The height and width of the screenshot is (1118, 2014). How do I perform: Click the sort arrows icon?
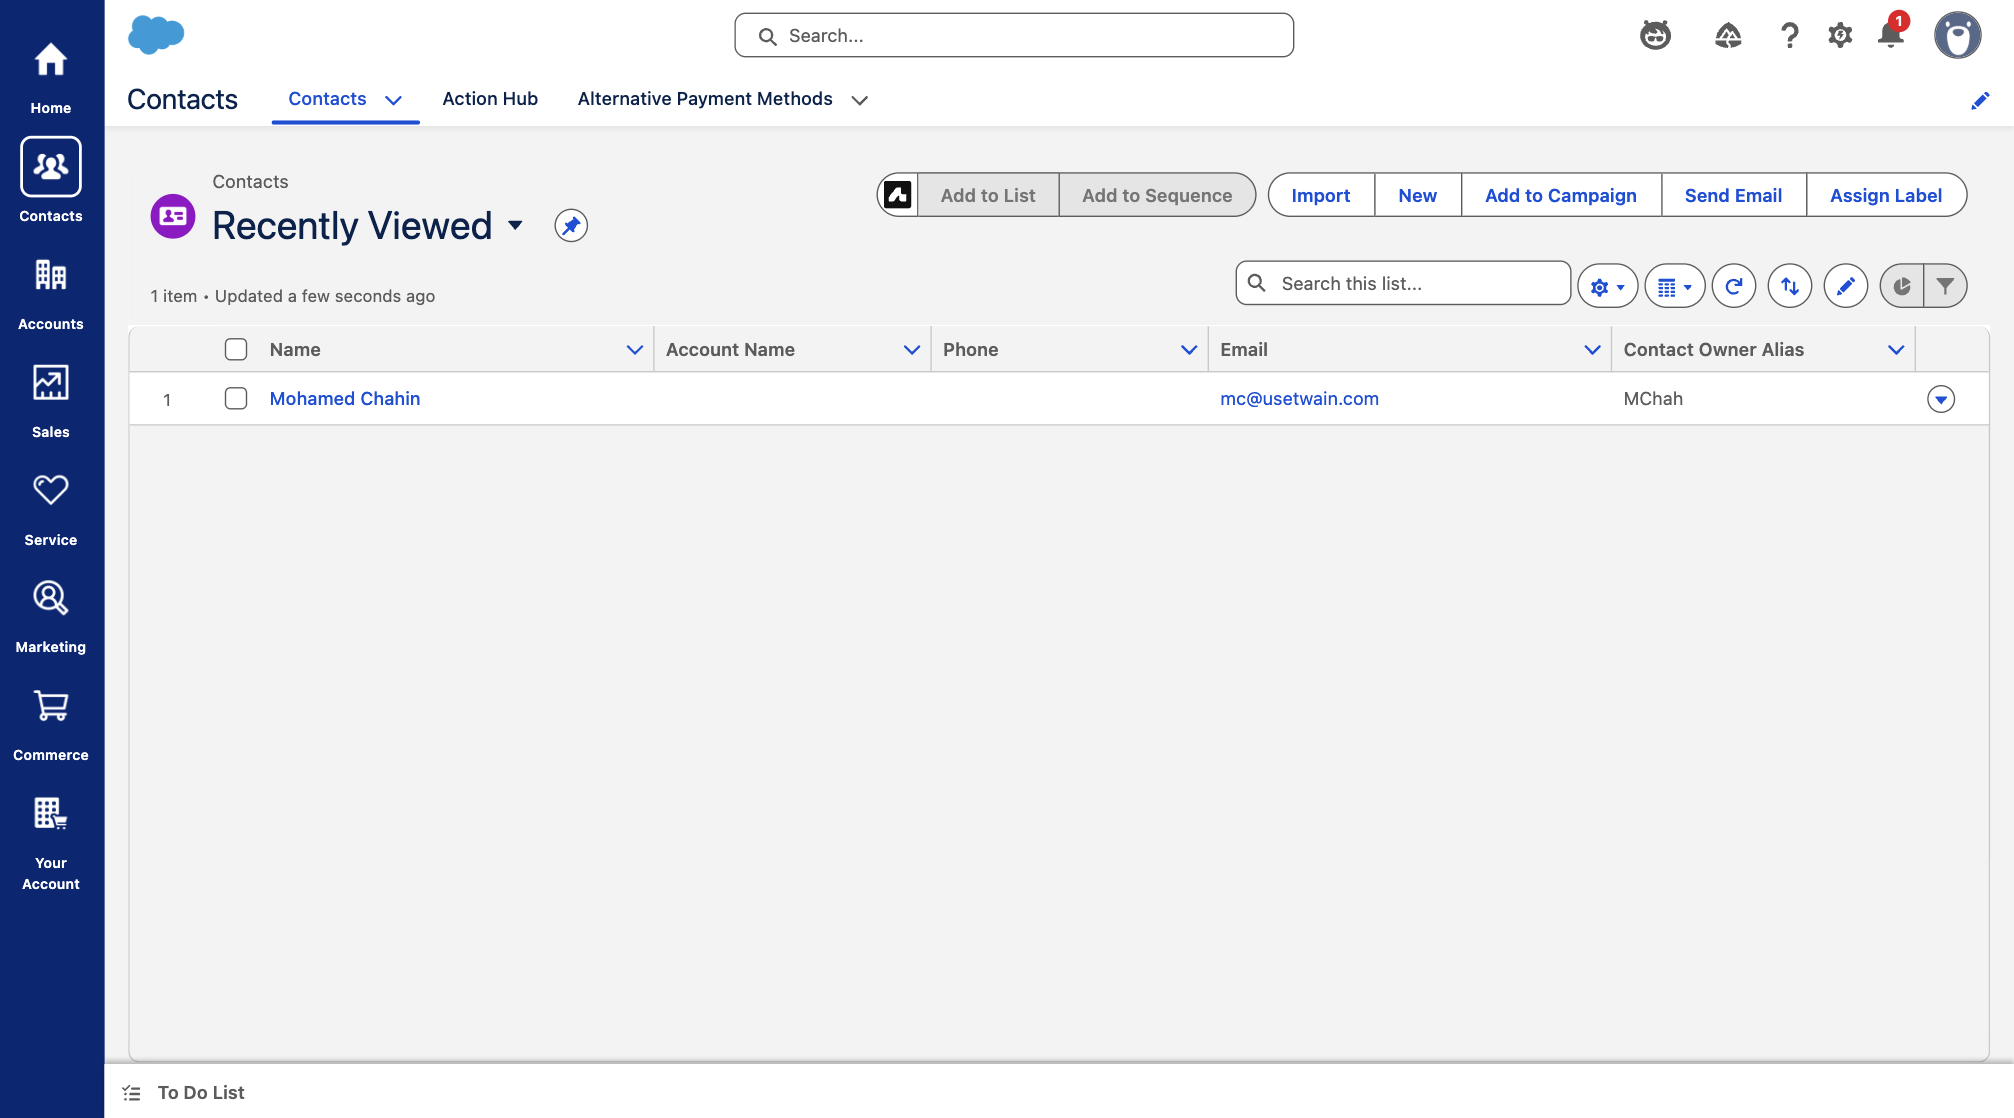click(1790, 286)
